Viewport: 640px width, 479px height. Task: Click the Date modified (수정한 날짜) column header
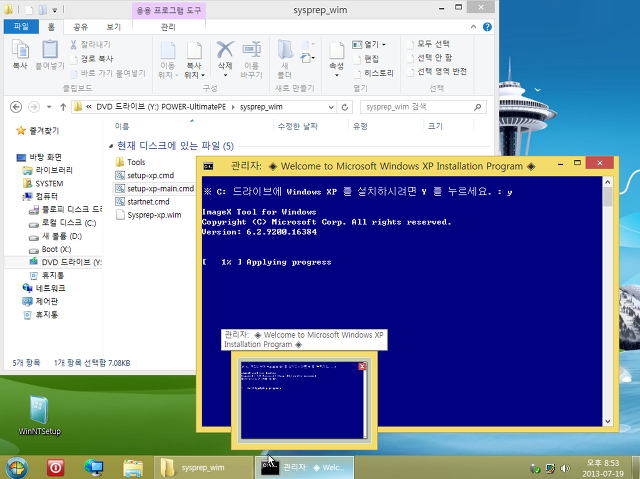(x=297, y=126)
